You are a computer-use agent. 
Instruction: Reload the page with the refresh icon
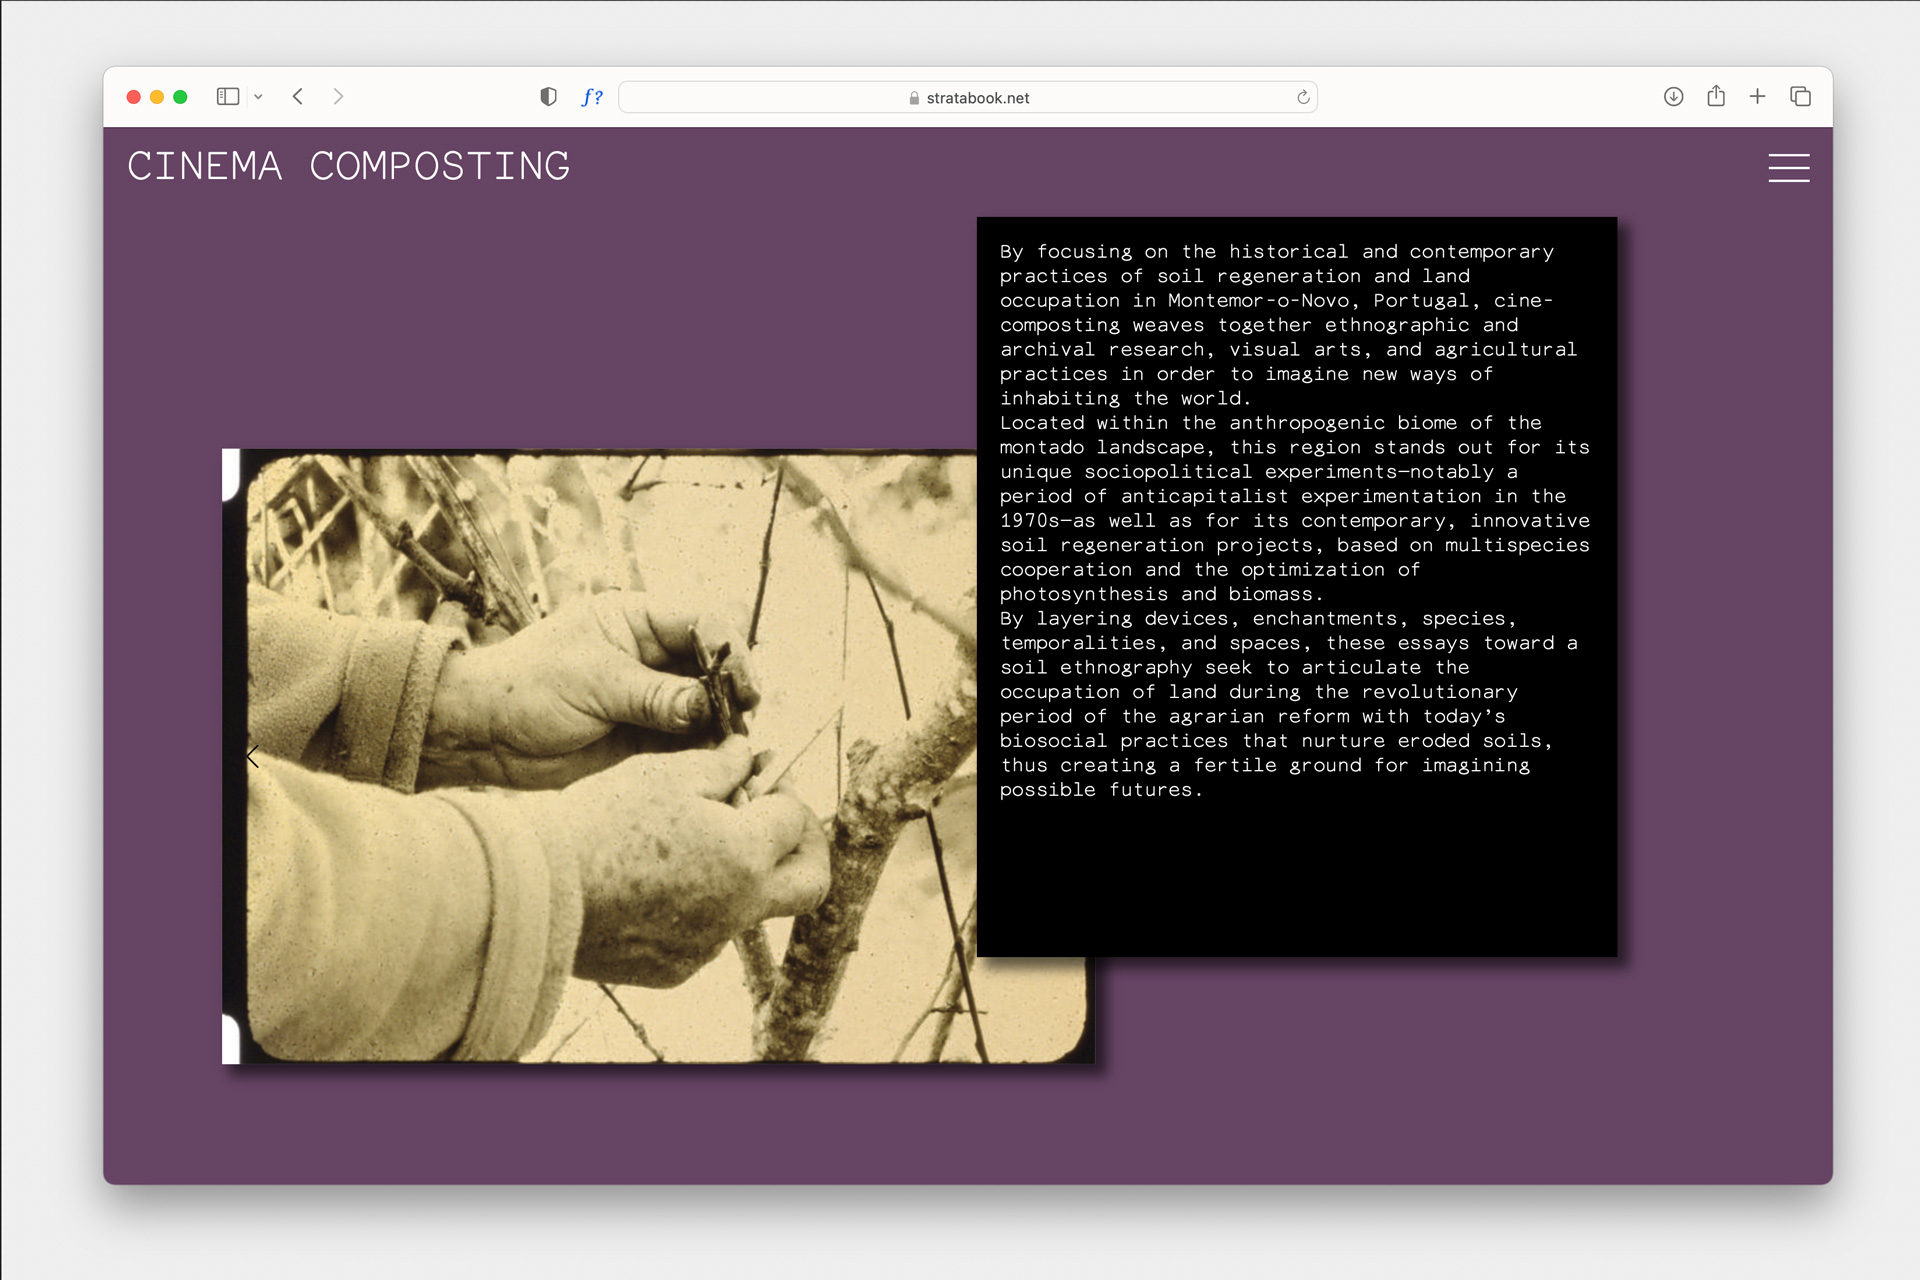(1303, 97)
